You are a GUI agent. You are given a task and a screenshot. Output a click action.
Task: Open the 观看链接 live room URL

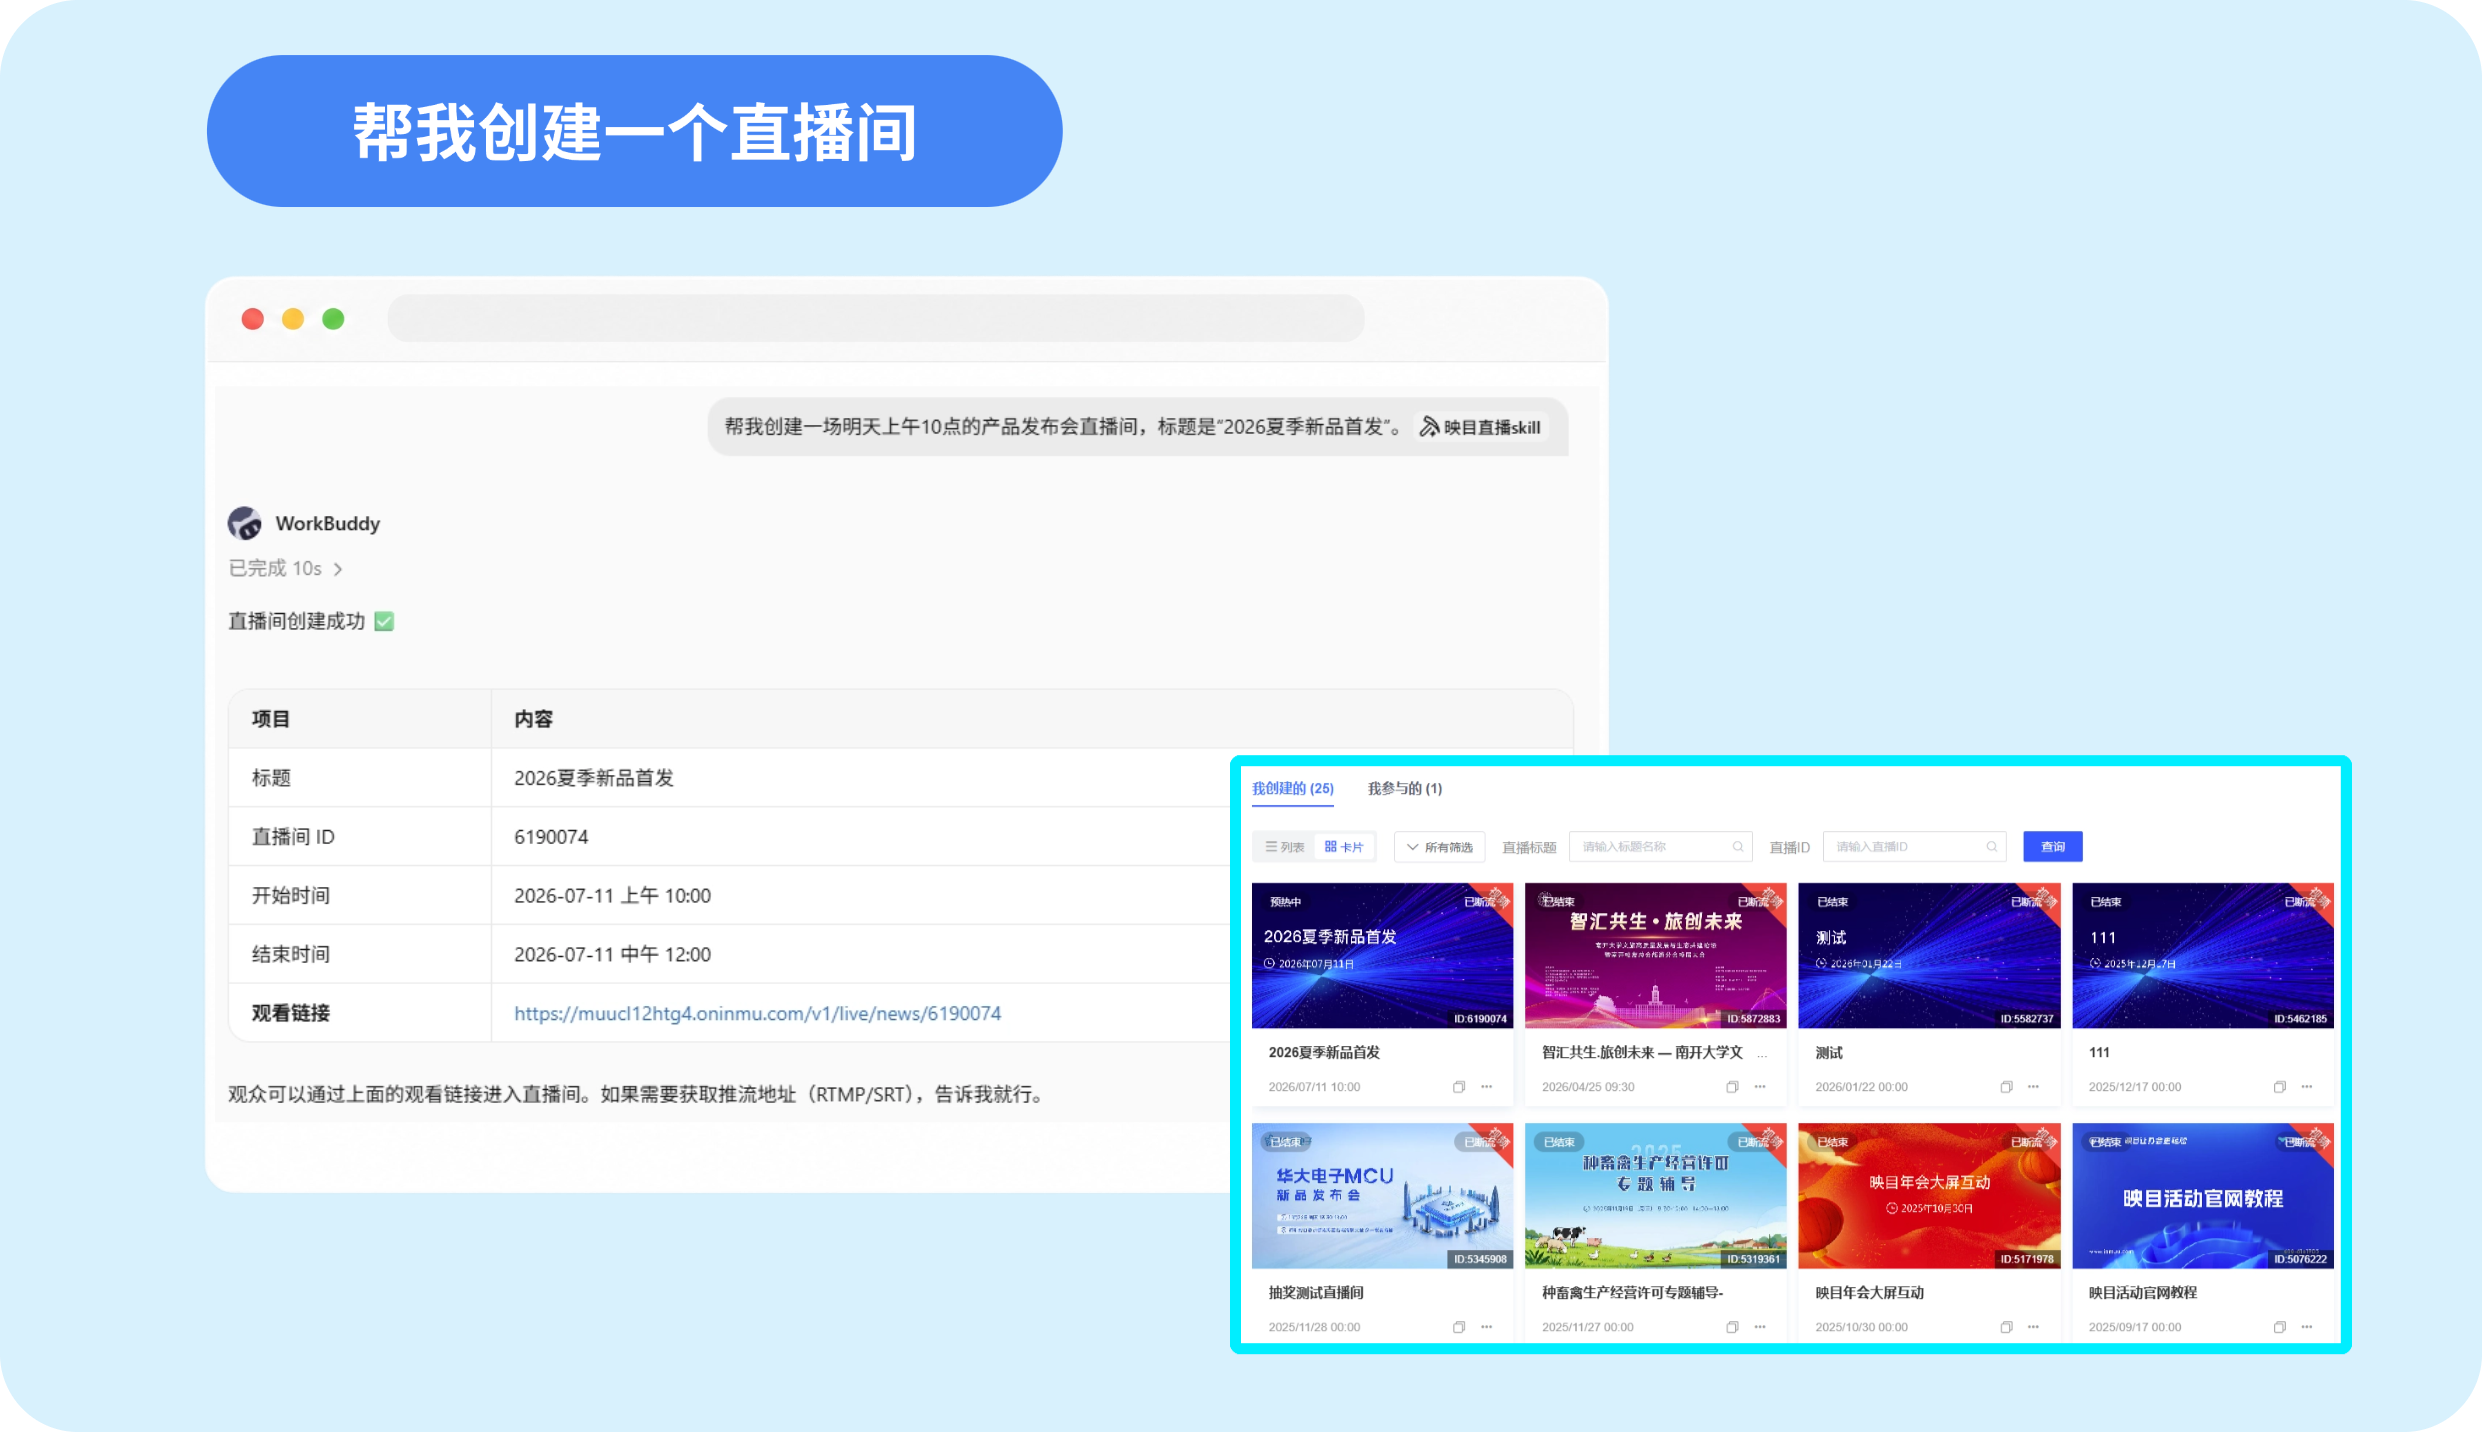pos(757,1013)
